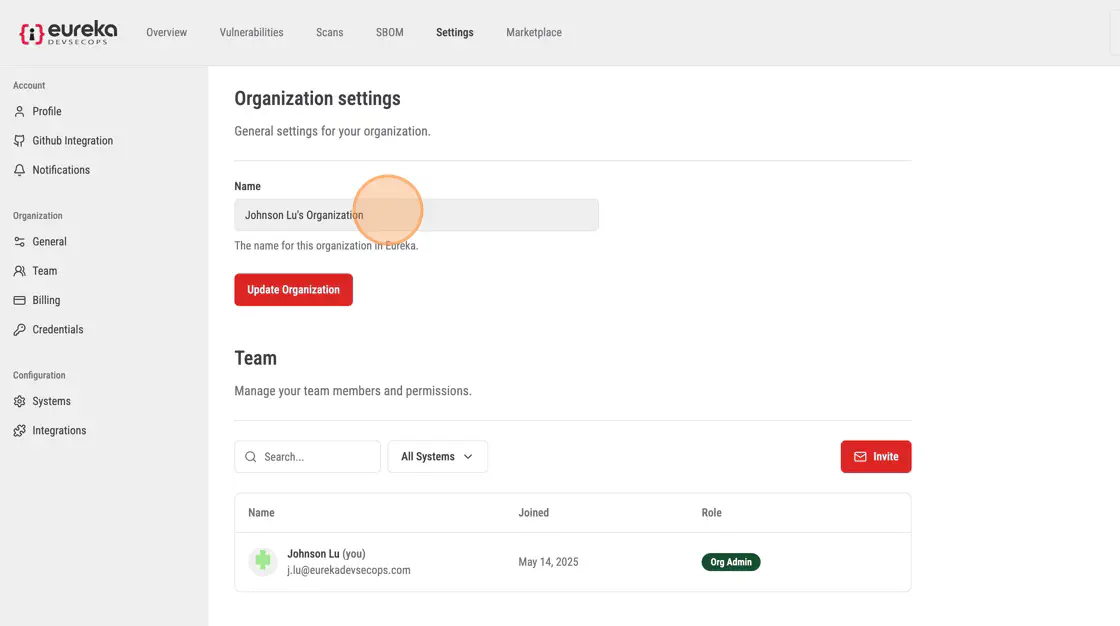This screenshot has width=1120, height=626.
Task: Switch to the Vulnerabilities tab
Action: pyautogui.click(x=251, y=33)
